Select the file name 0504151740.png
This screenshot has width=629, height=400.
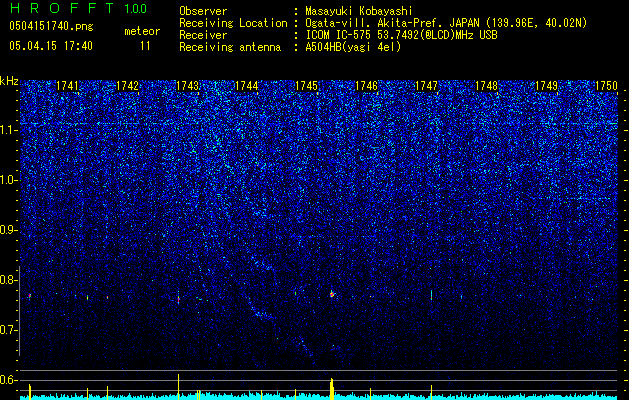51,26
